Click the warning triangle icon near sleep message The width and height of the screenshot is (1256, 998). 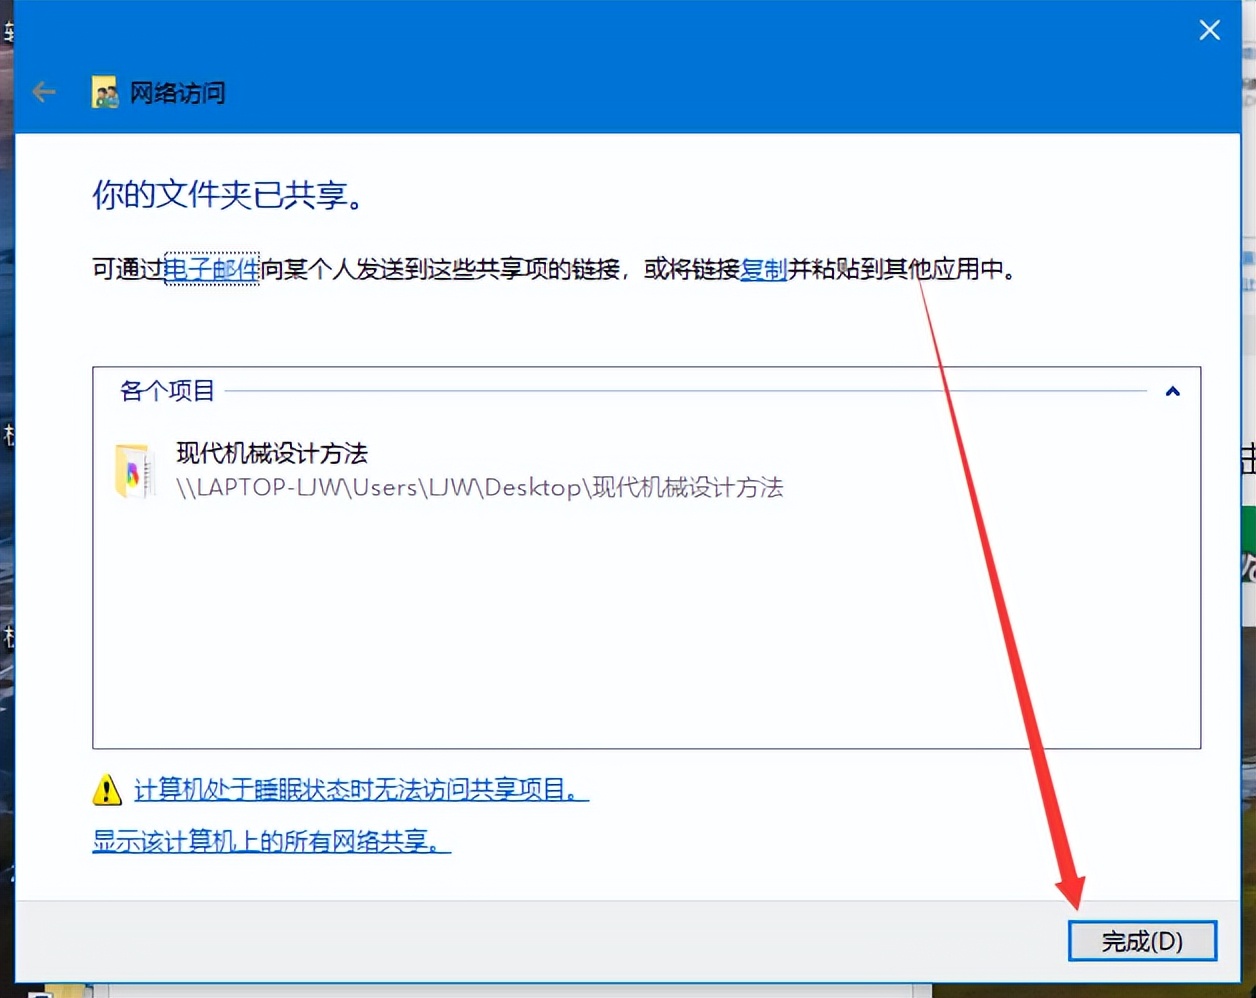click(x=105, y=791)
